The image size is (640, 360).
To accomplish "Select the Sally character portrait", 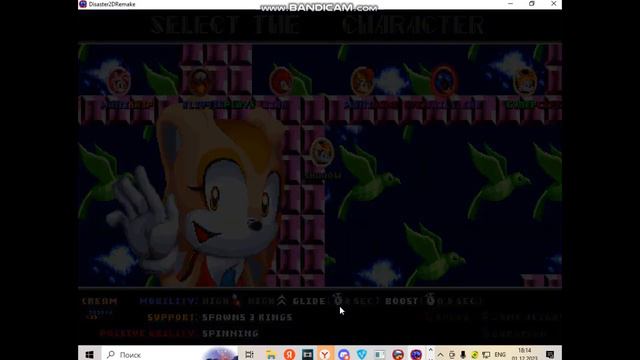I will [362, 81].
